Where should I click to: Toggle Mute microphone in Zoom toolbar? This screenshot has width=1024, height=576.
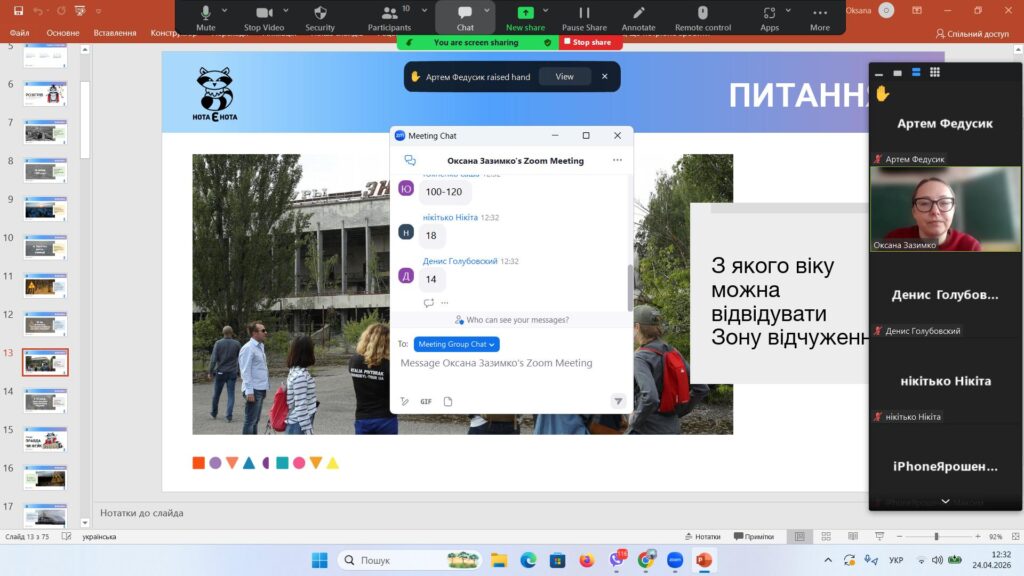[205, 14]
